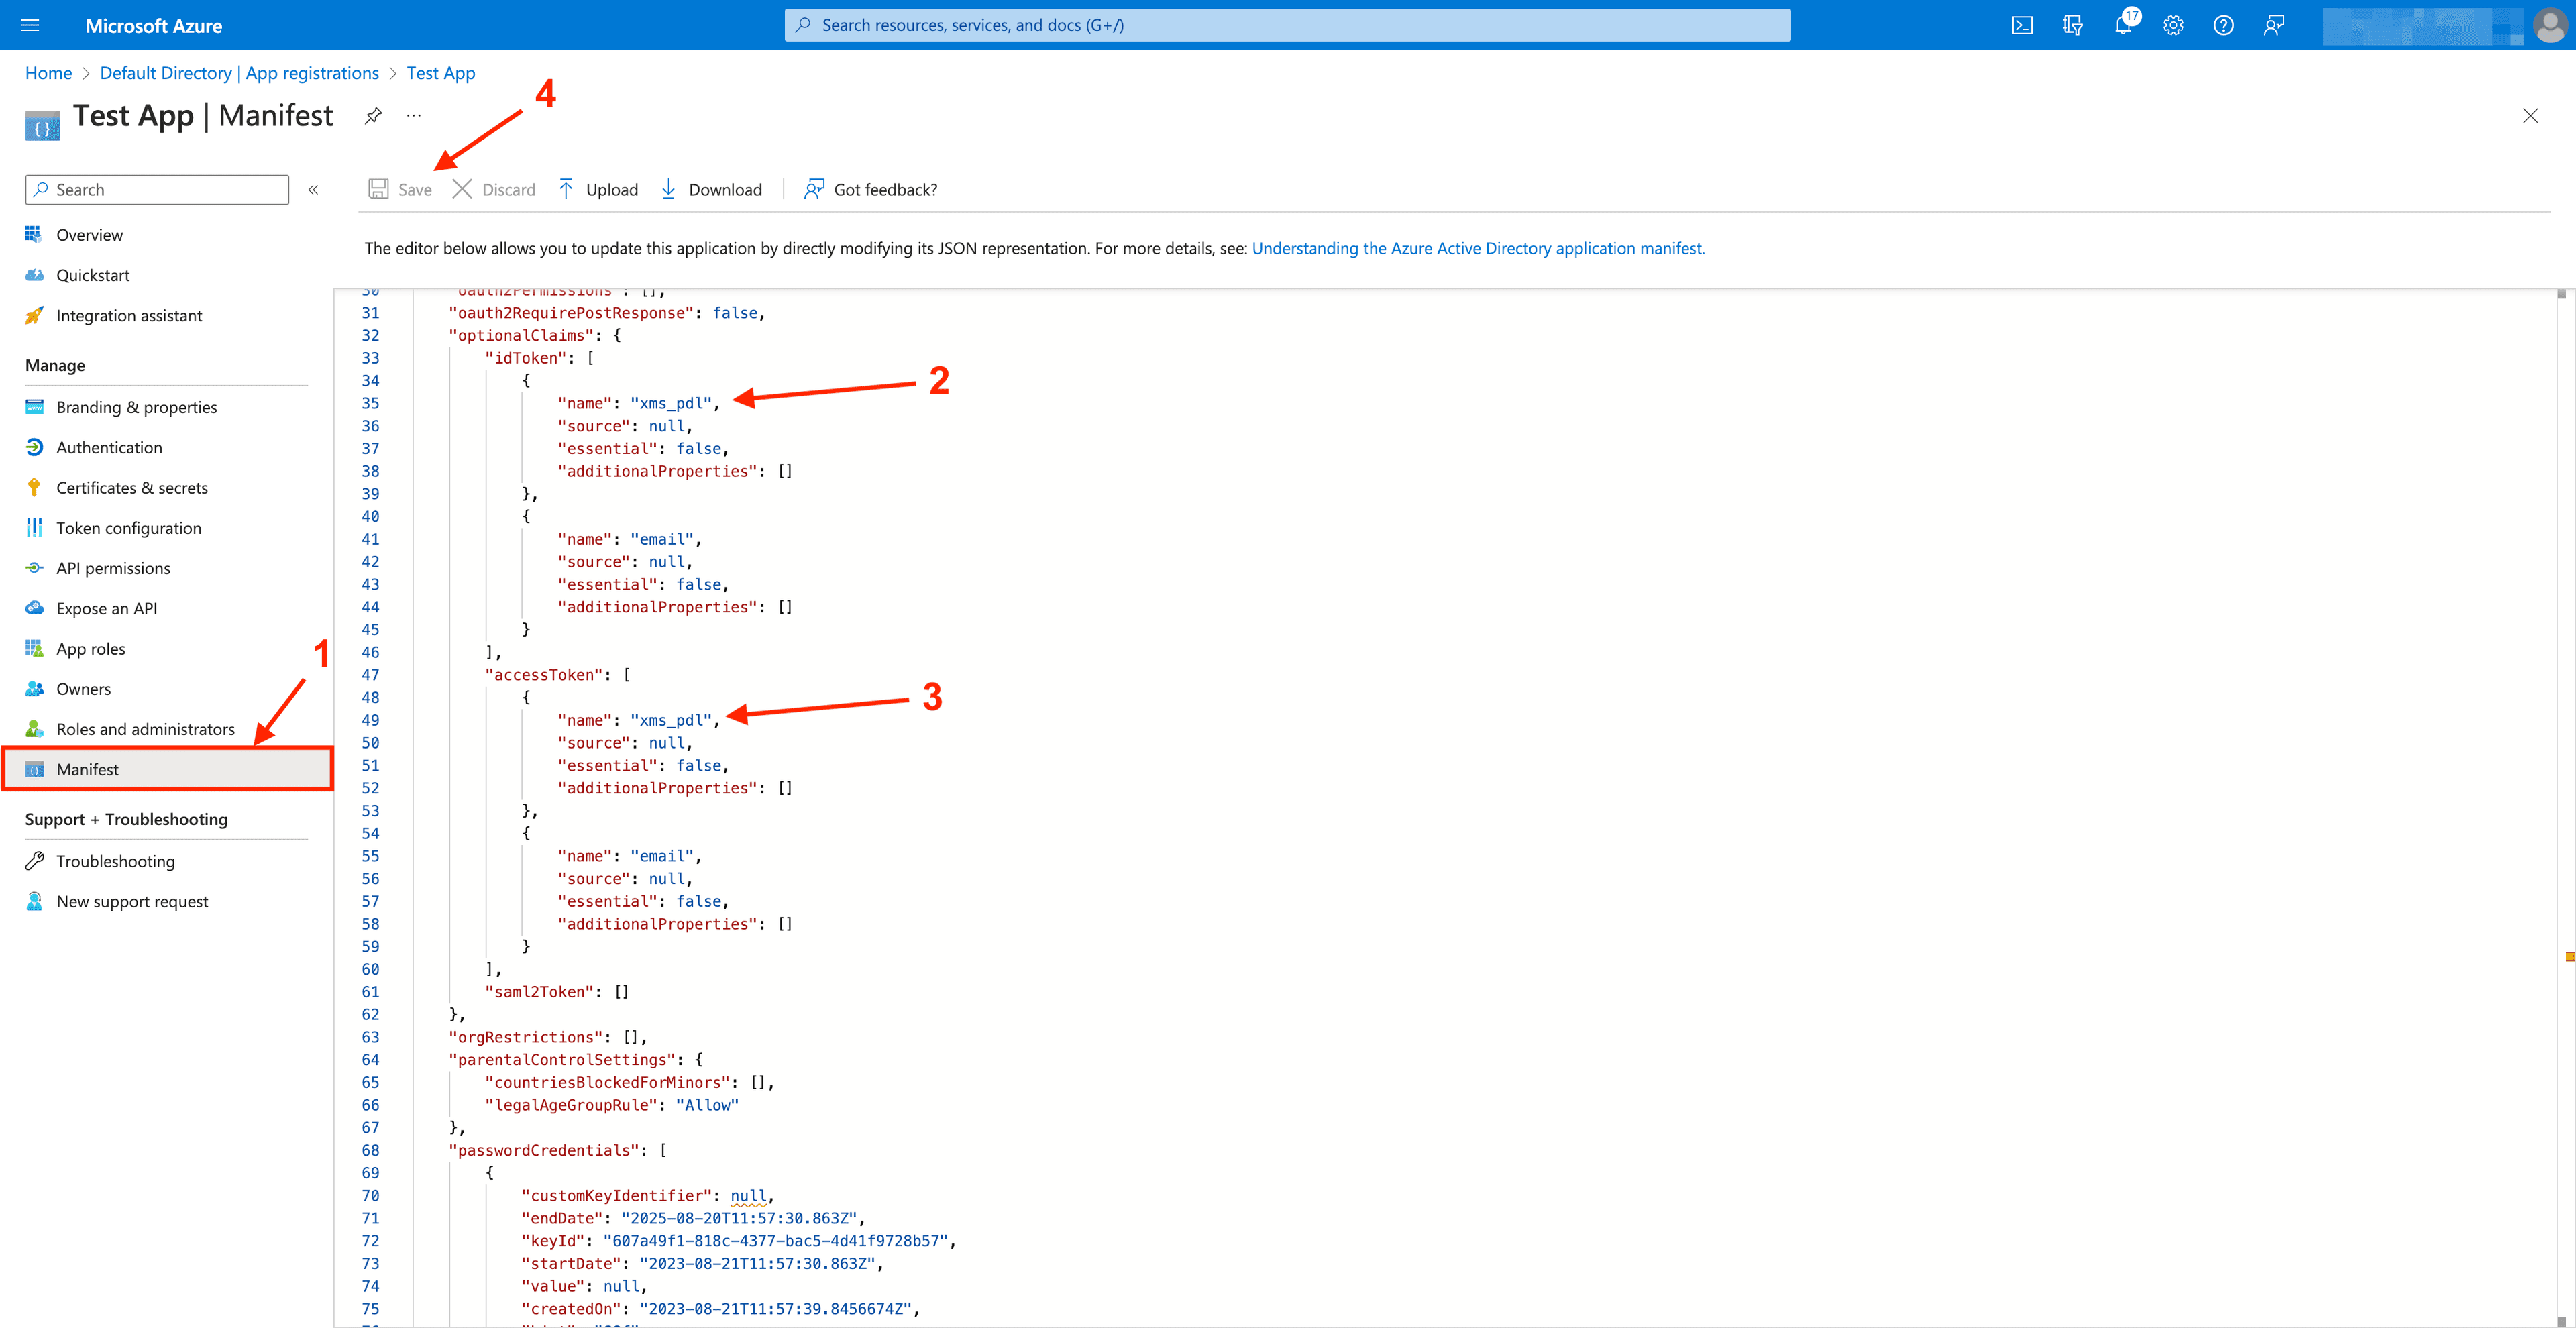Open Authentication settings
Image resolution: width=2576 pixels, height=1328 pixels.
pyautogui.click(x=109, y=448)
